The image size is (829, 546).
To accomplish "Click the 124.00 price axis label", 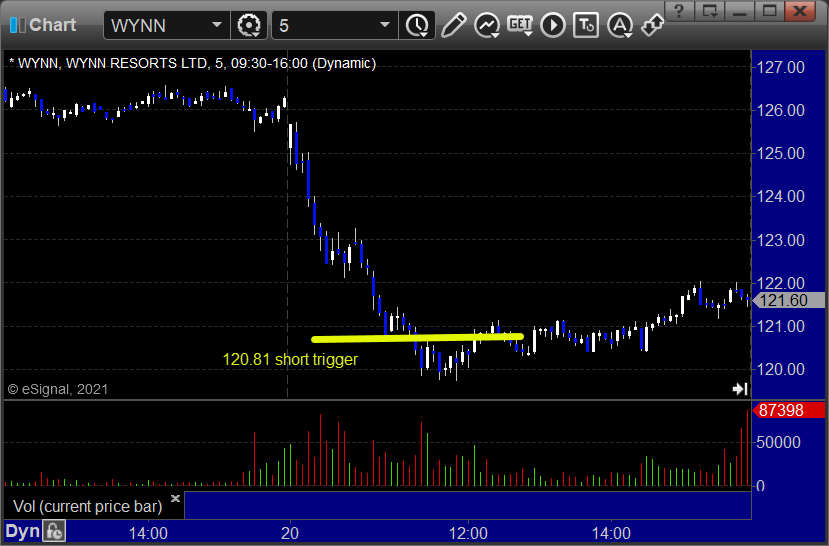I will click(x=781, y=197).
